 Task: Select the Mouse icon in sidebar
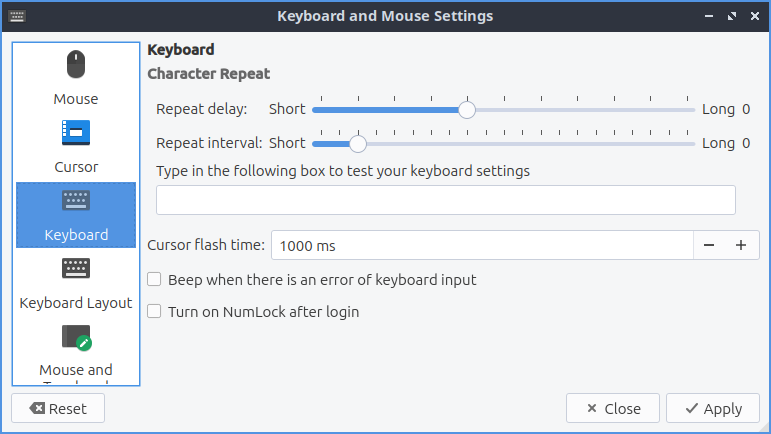(76, 65)
